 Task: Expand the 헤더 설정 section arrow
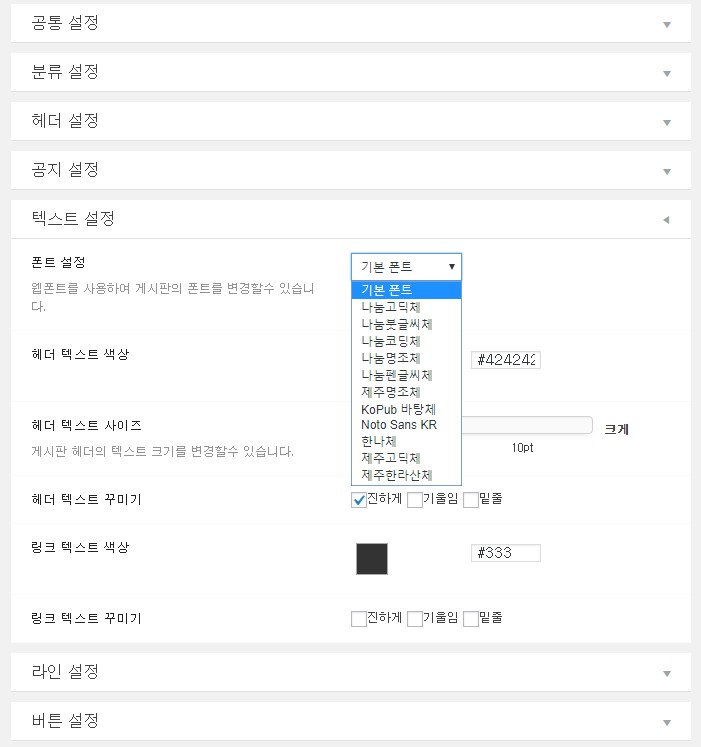(667, 123)
